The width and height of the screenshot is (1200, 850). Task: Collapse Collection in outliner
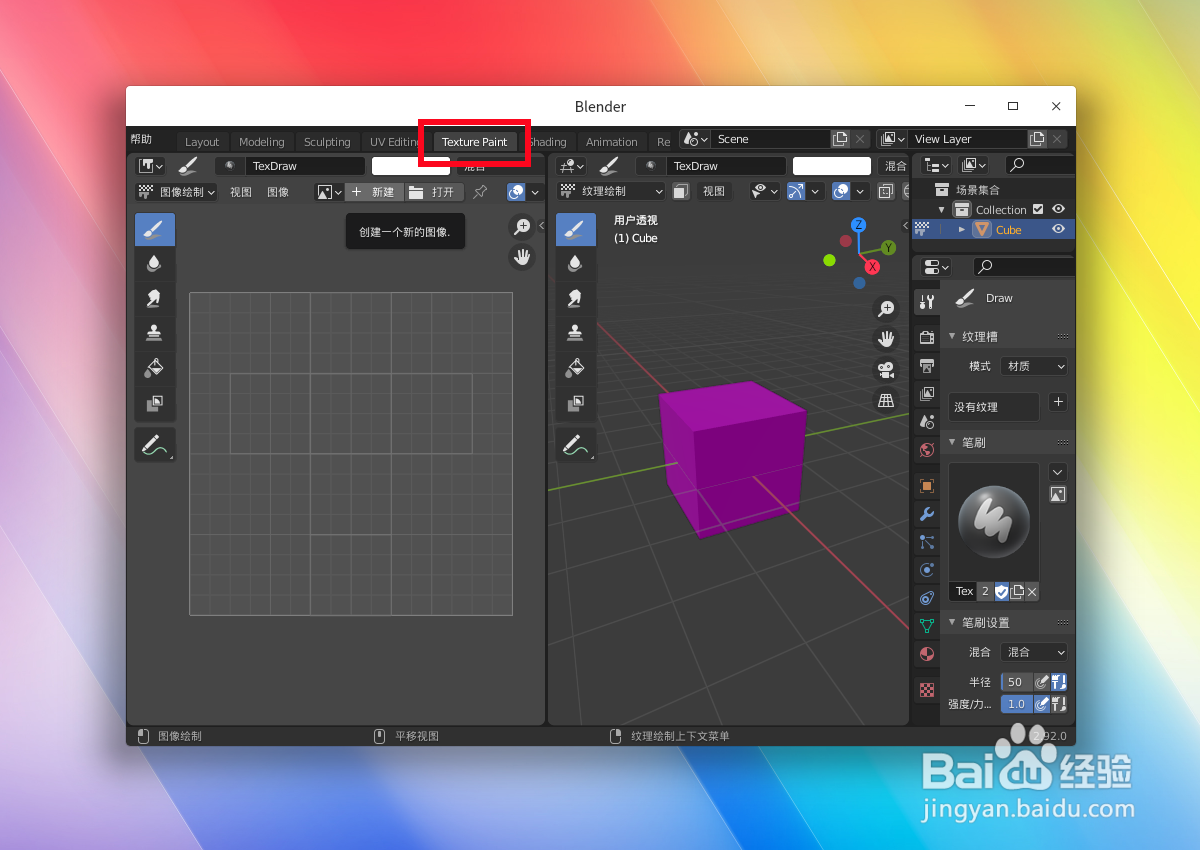tap(941, 209)
